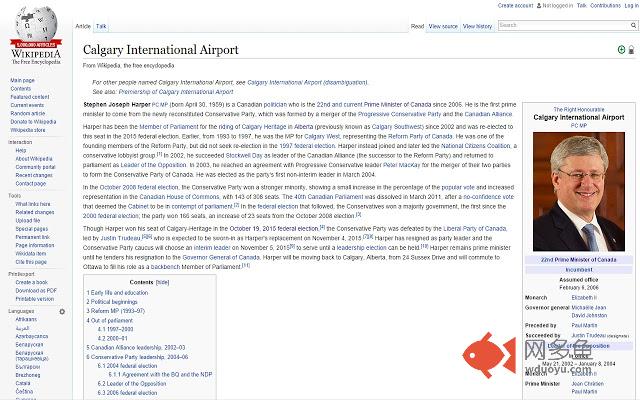Open Current events sidebar link
This screenshot has width=640, height=400.
coord(27,105)
